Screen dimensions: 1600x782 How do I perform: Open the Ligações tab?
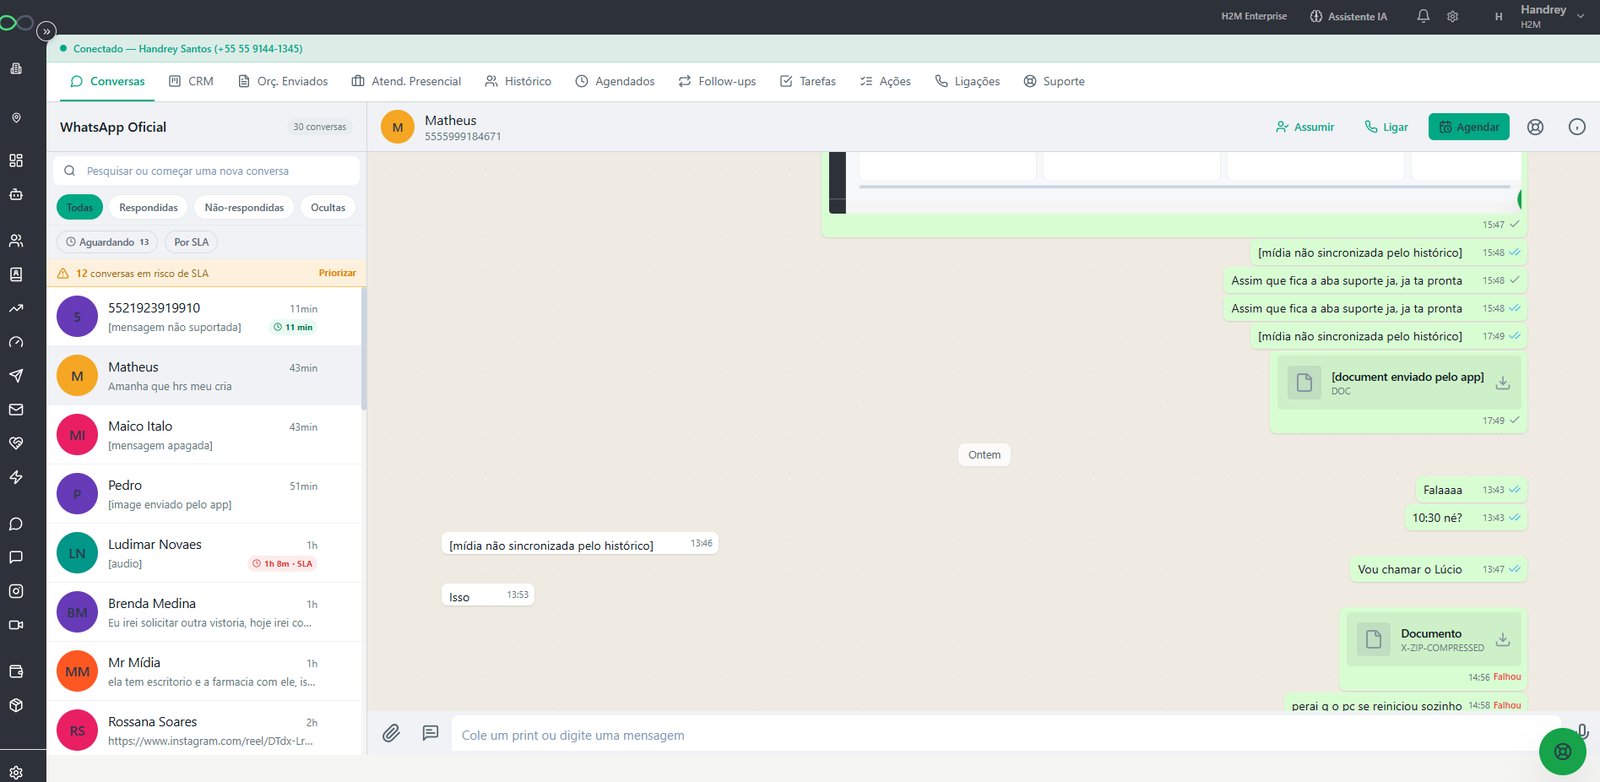click(967, 81)
